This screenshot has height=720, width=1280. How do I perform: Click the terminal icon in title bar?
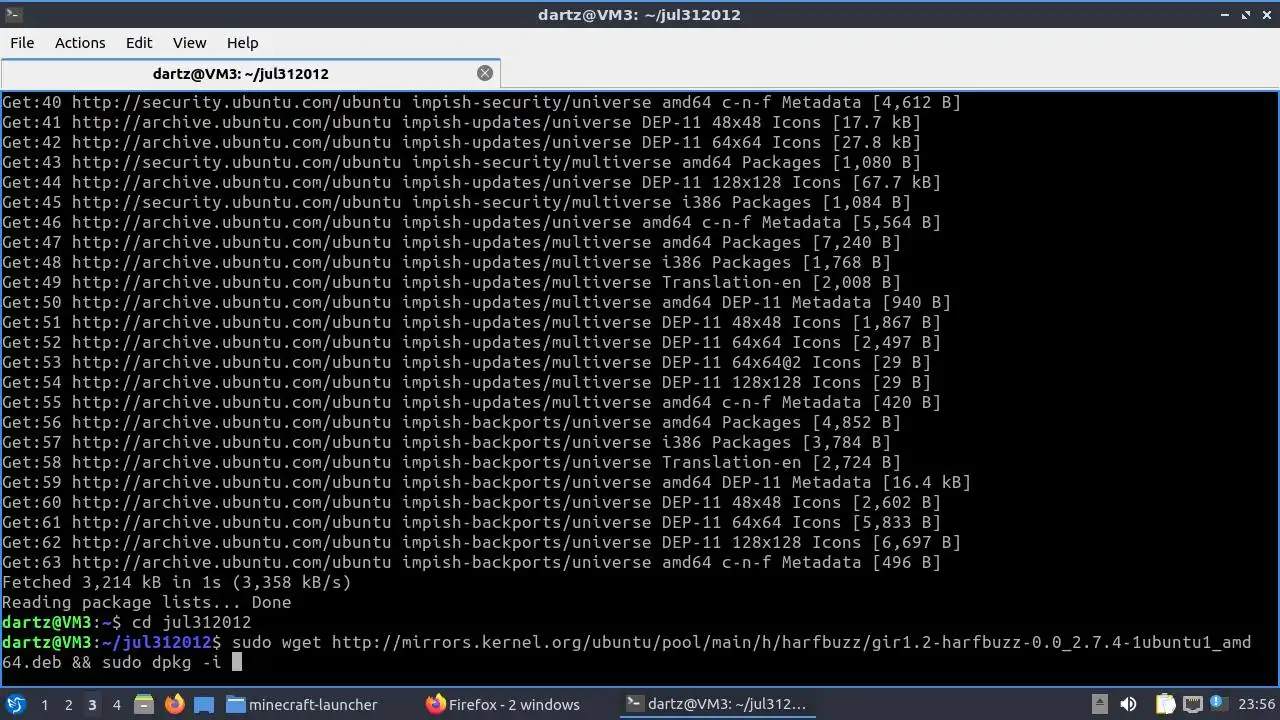click(x=12, y=15)
